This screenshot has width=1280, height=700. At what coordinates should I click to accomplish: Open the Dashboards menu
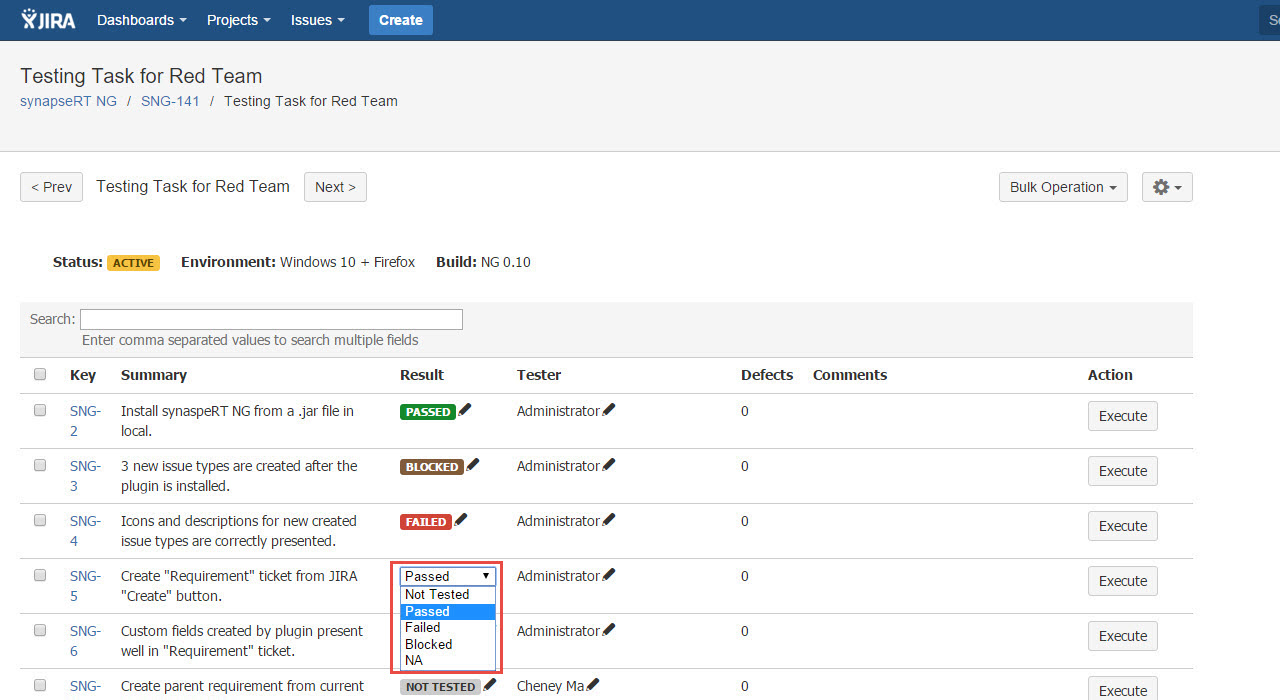click(x=141, y=20)
